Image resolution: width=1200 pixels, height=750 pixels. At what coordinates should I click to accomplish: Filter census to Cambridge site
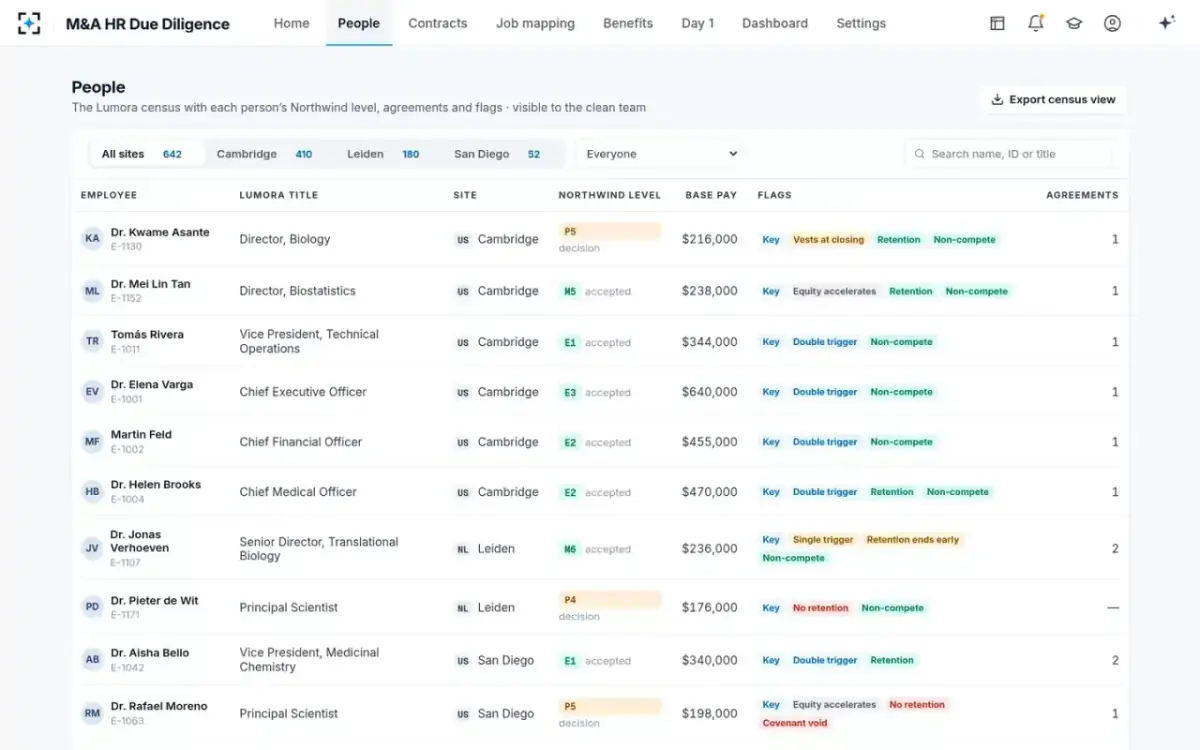[x=264, y=154]
